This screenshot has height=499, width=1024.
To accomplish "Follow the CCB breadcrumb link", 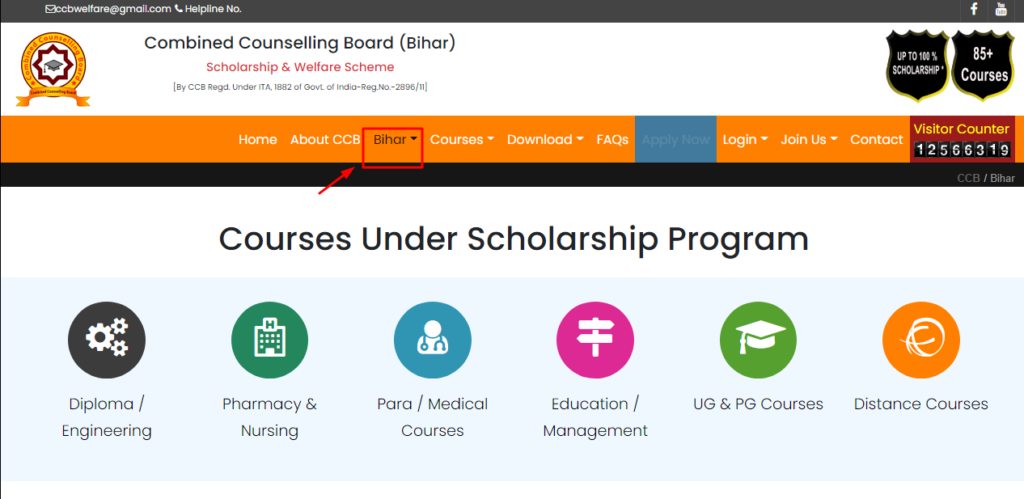I will tap(968, 178).
